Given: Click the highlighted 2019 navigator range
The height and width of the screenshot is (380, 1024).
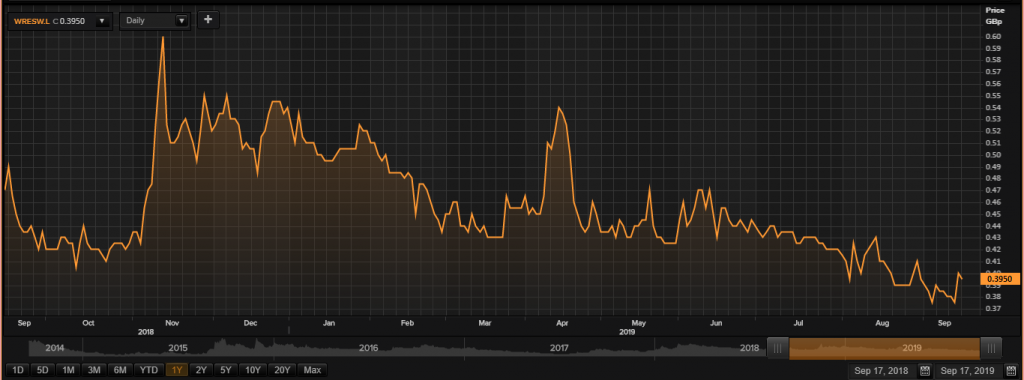Looking at the screenshot, I should point(884,349).
